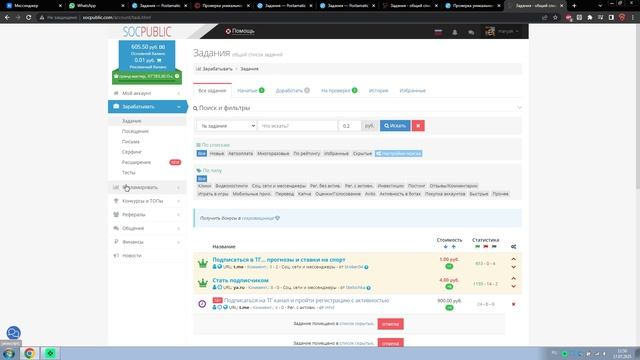Select Задания in the sidebar
This screenshot has width=640, height=360.
pos(131,121)
